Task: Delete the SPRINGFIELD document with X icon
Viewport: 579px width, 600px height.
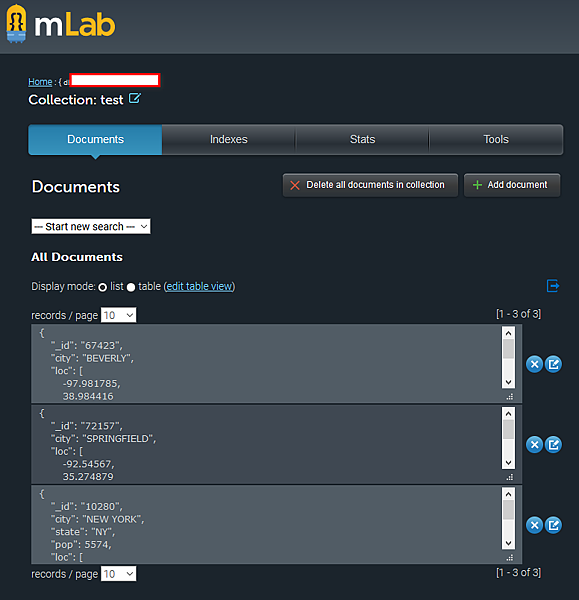Action: (534, 444)
